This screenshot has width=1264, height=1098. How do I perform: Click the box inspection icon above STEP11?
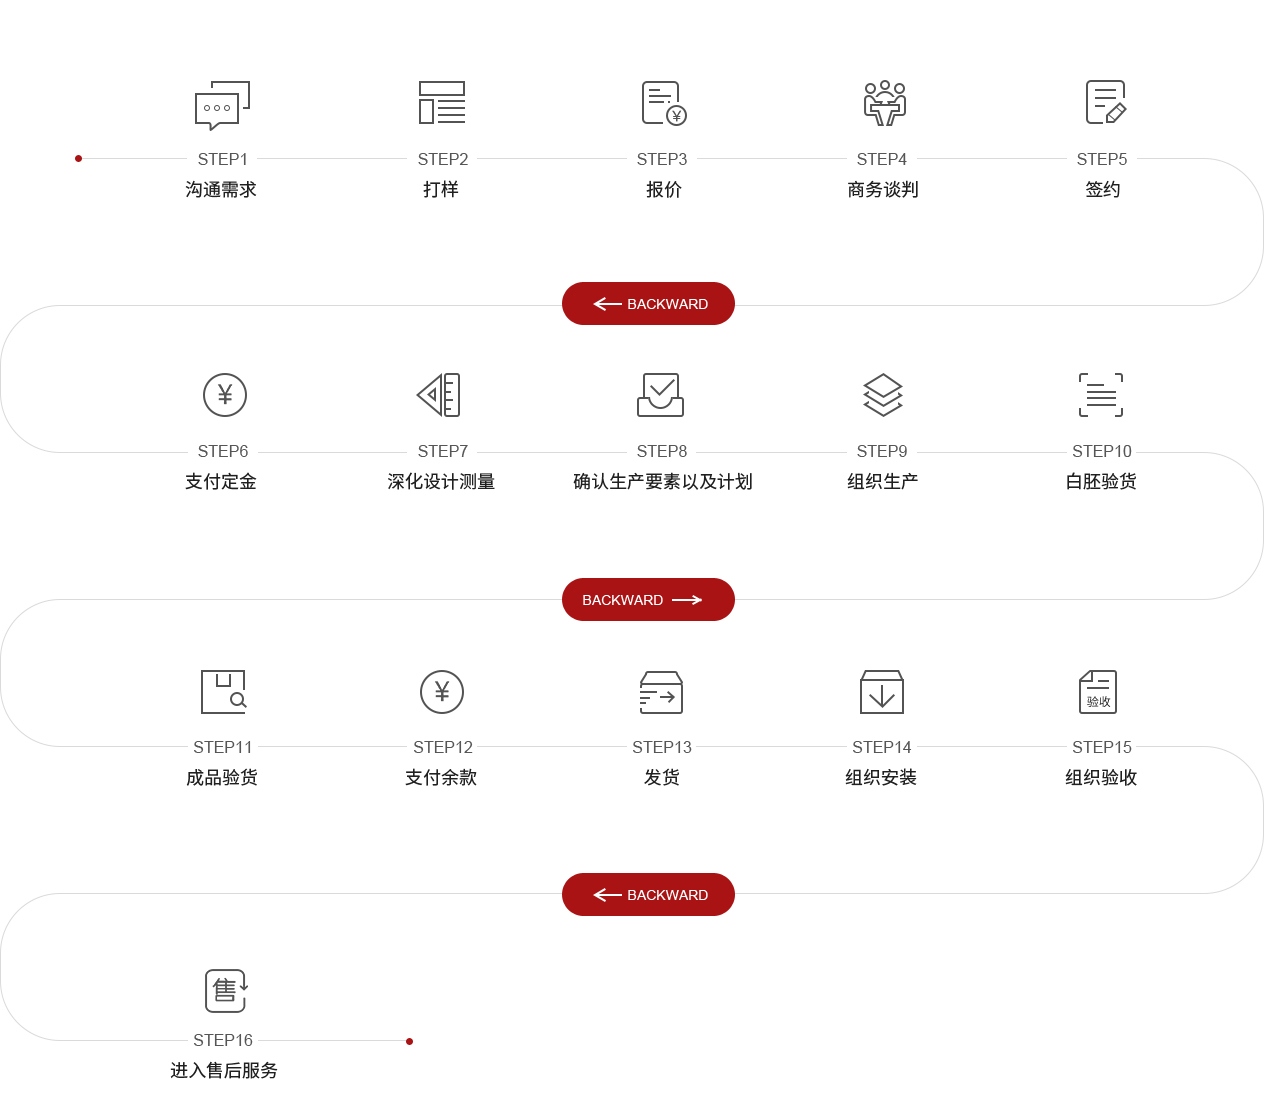[223, 691]
